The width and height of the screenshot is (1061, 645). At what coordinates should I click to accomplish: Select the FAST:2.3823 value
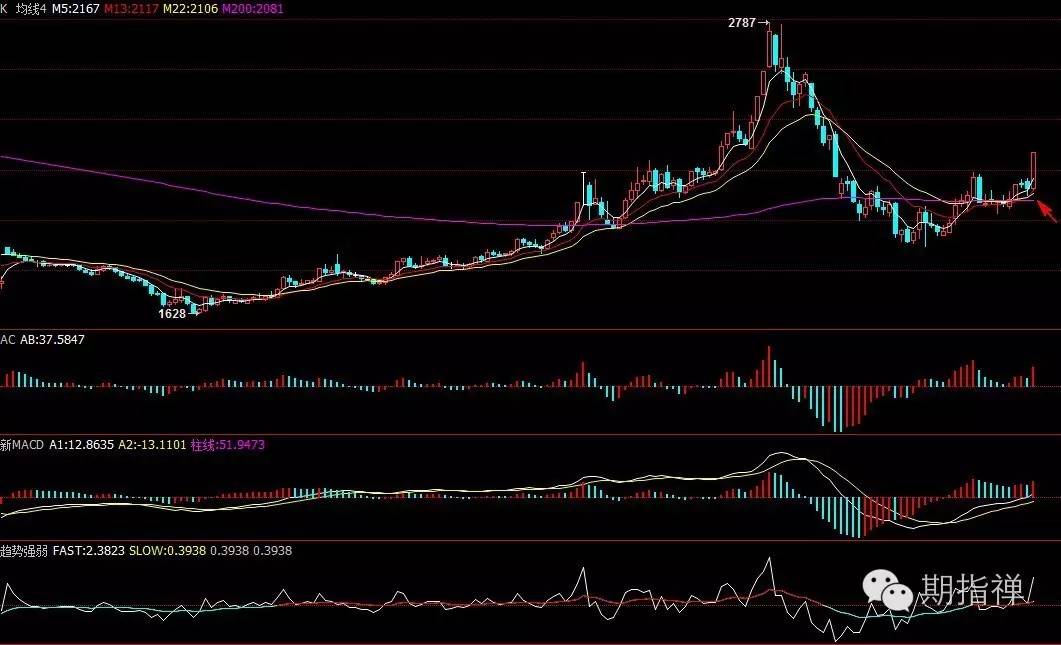(x=89, y=550)
